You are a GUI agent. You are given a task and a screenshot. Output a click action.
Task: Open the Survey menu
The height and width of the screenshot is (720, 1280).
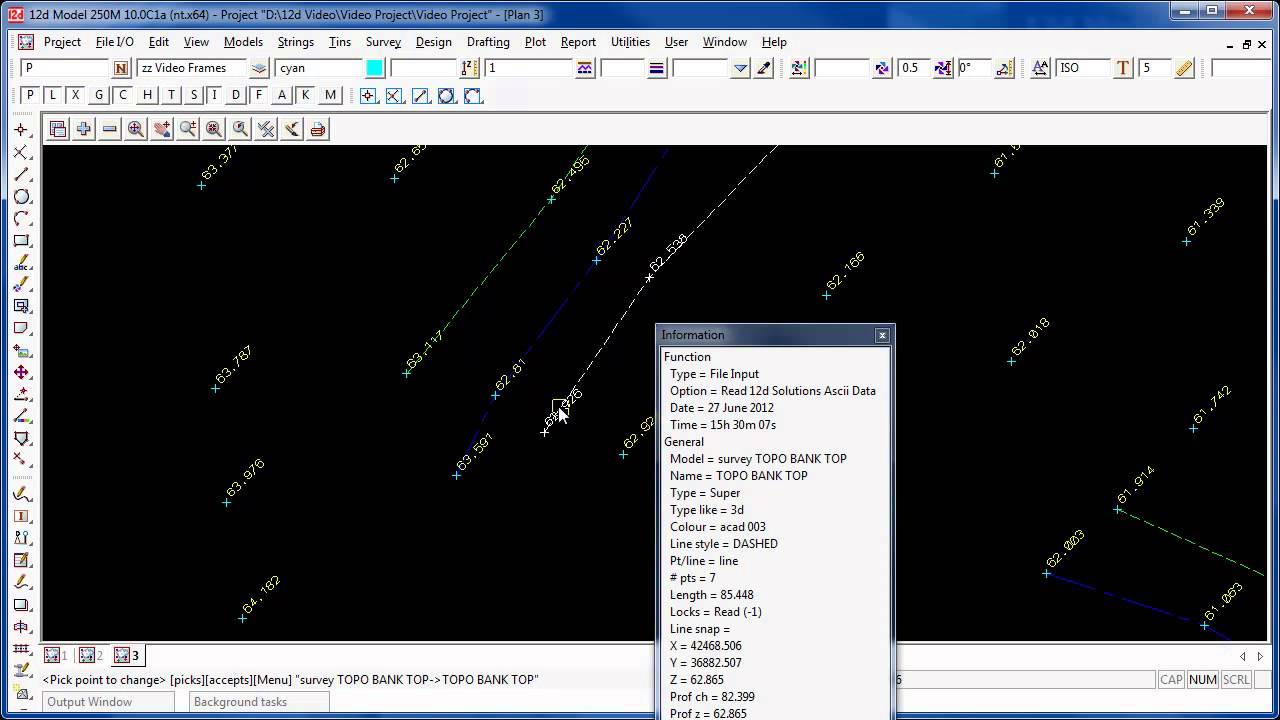click(x=383, y=42)
